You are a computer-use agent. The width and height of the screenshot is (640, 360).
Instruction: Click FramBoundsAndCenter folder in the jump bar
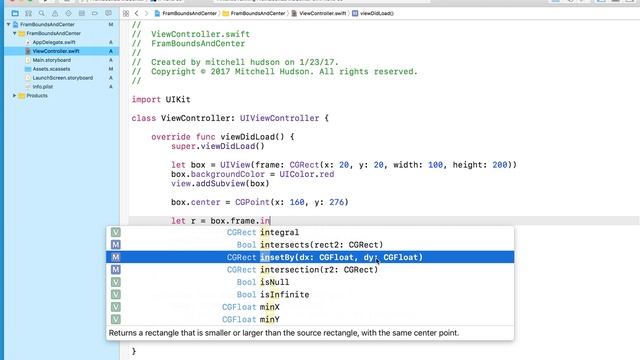click(254, 13)
